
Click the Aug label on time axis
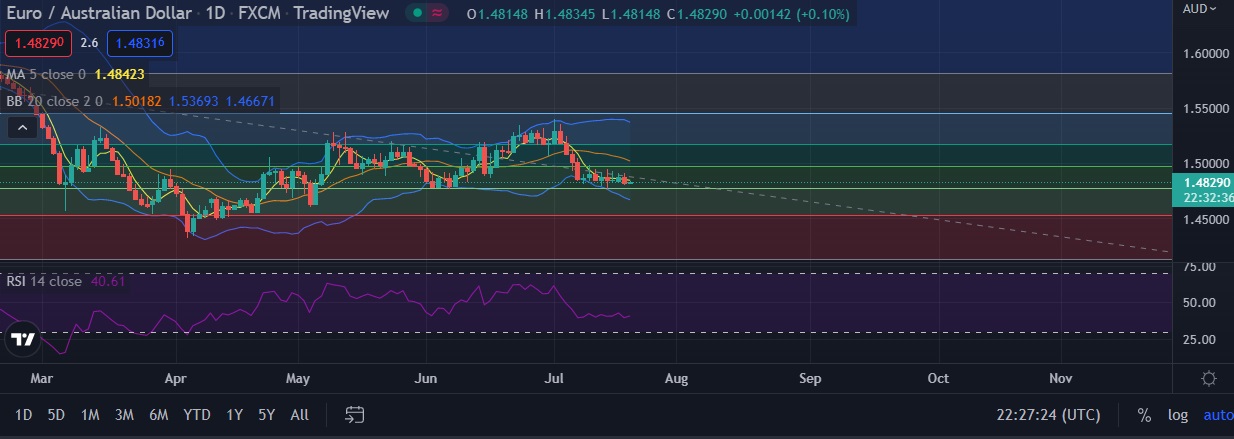[677, 379]
